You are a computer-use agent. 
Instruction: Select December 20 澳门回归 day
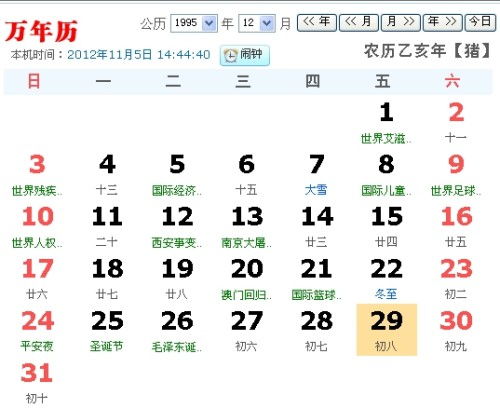(247, 279)
